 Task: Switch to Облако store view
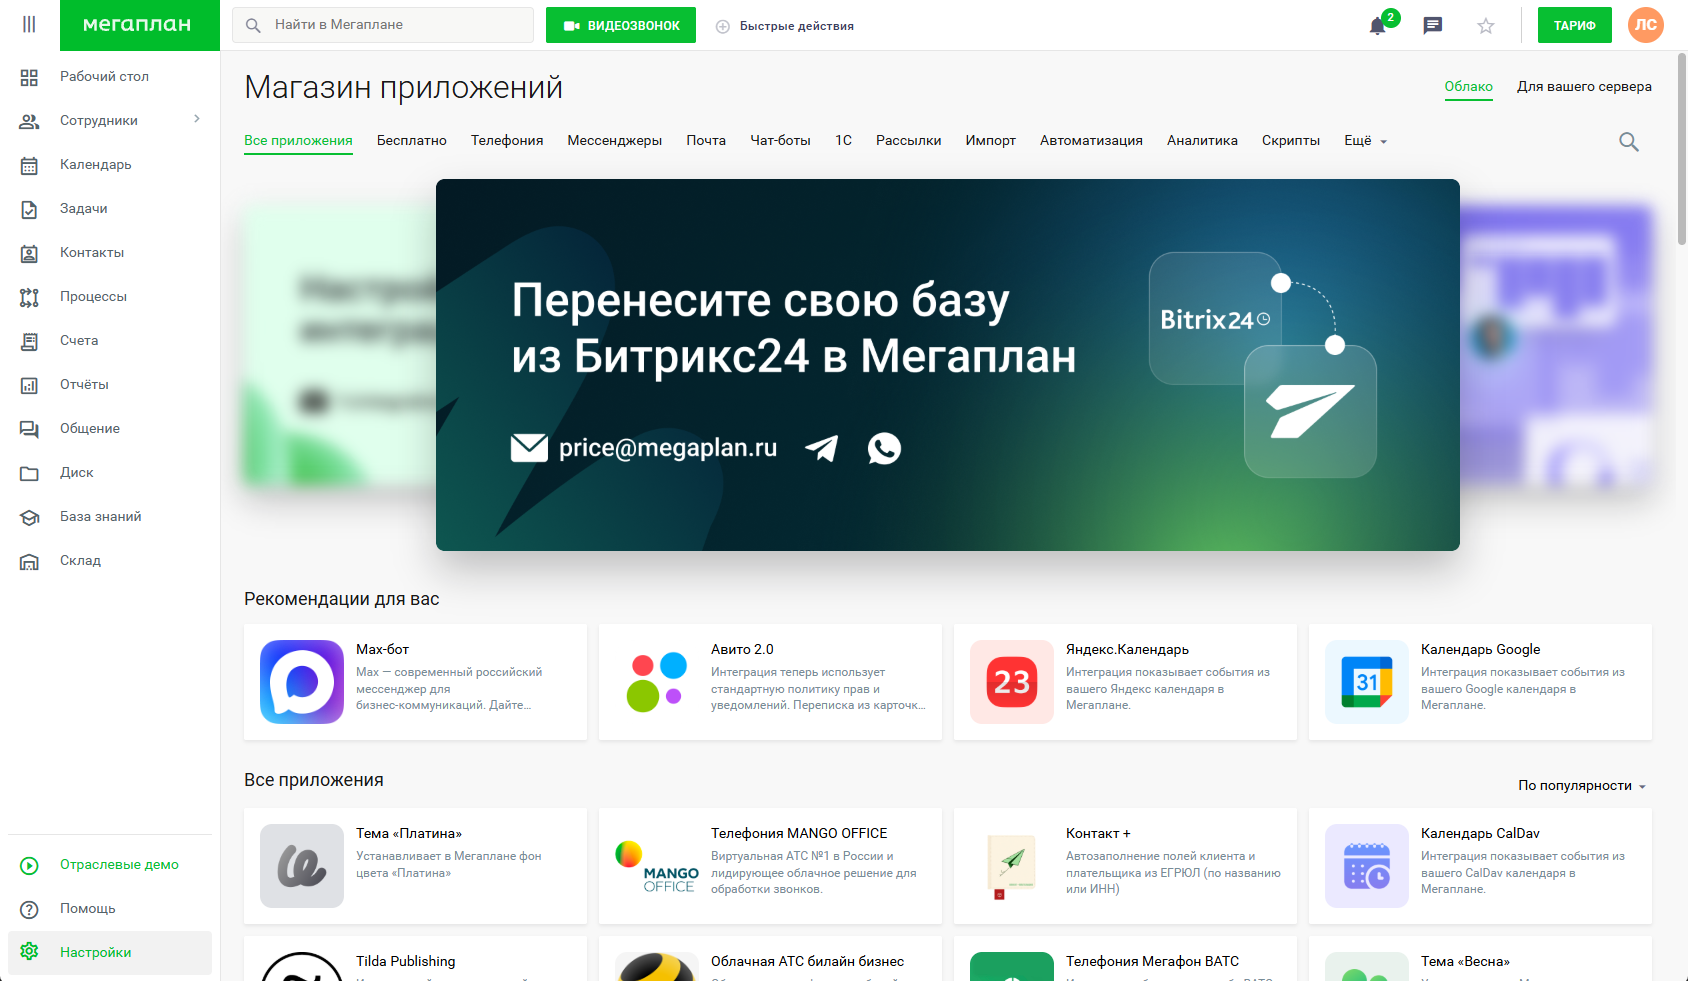[x=1468, y=87]
